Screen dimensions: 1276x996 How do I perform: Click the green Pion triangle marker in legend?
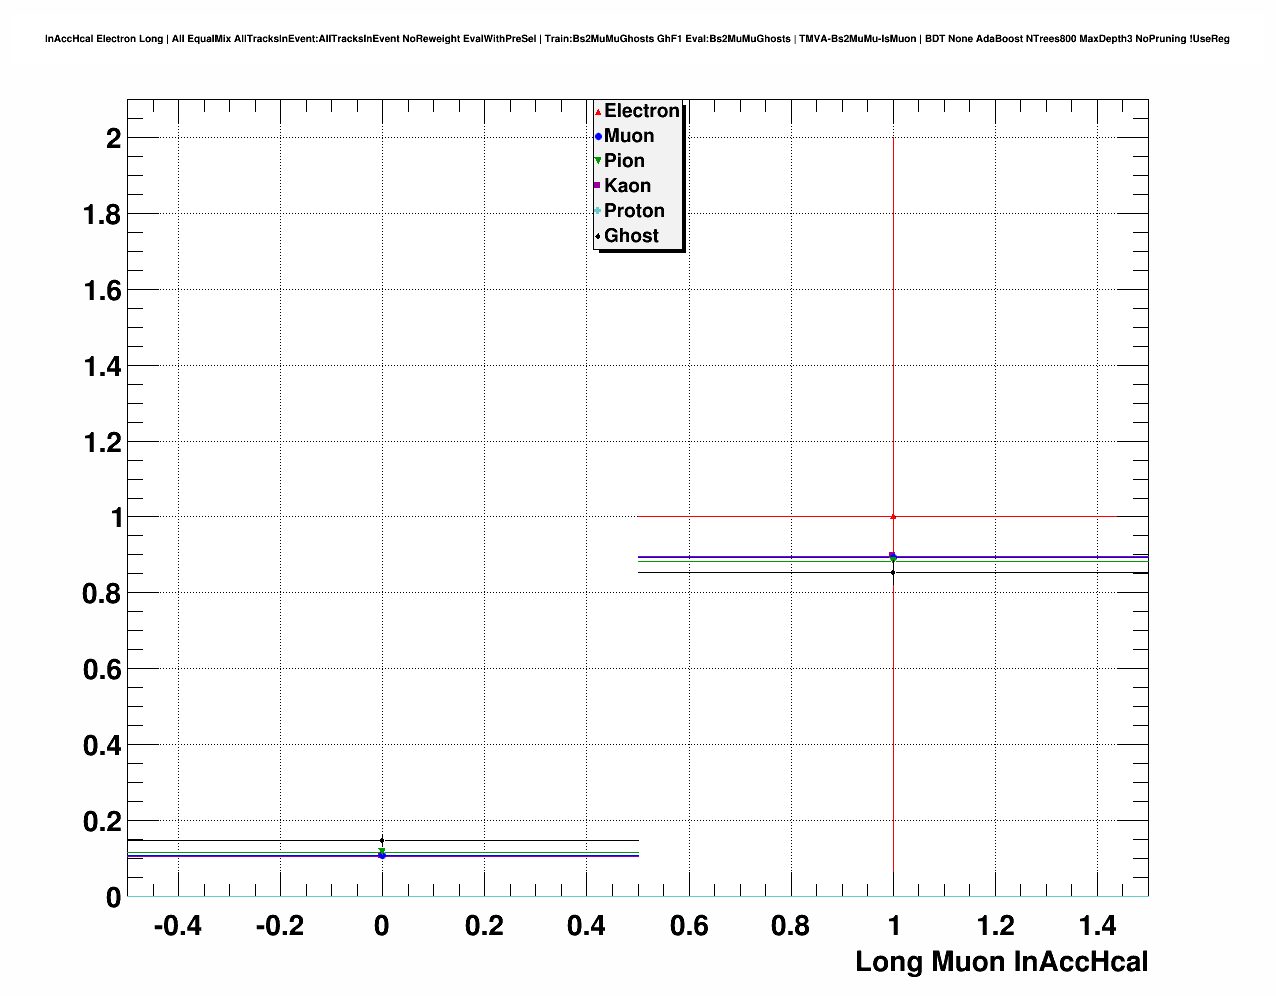598,161
